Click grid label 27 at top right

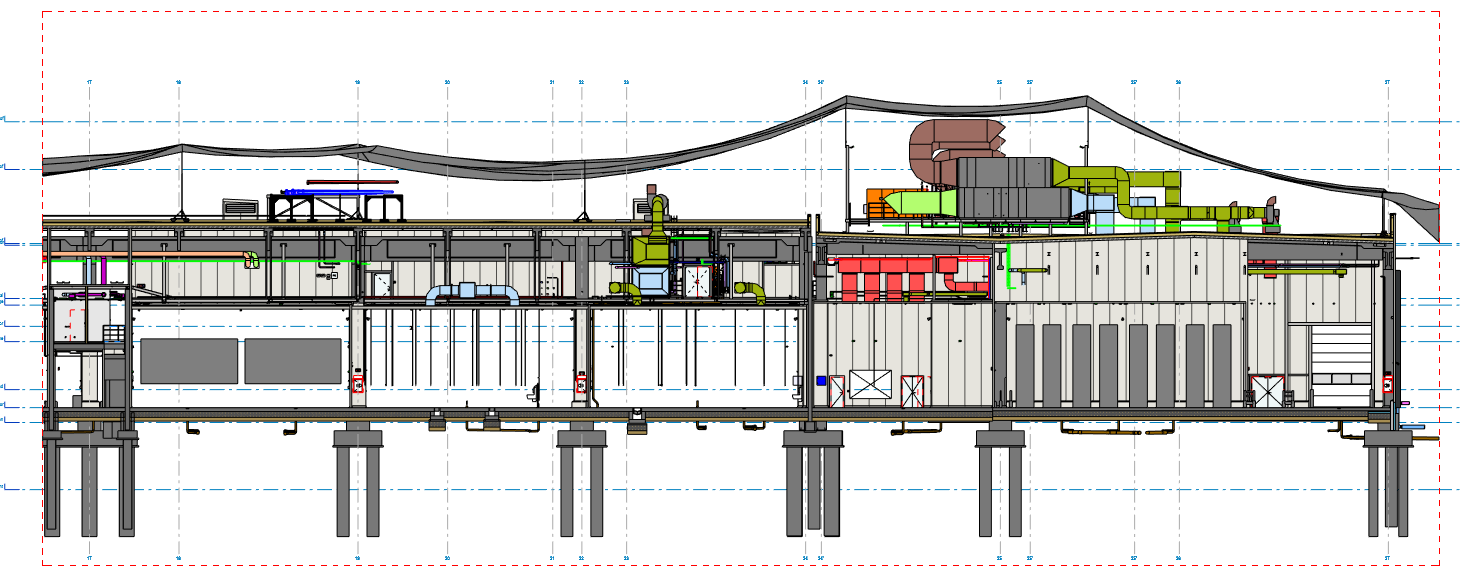[x=1387, y=82]
